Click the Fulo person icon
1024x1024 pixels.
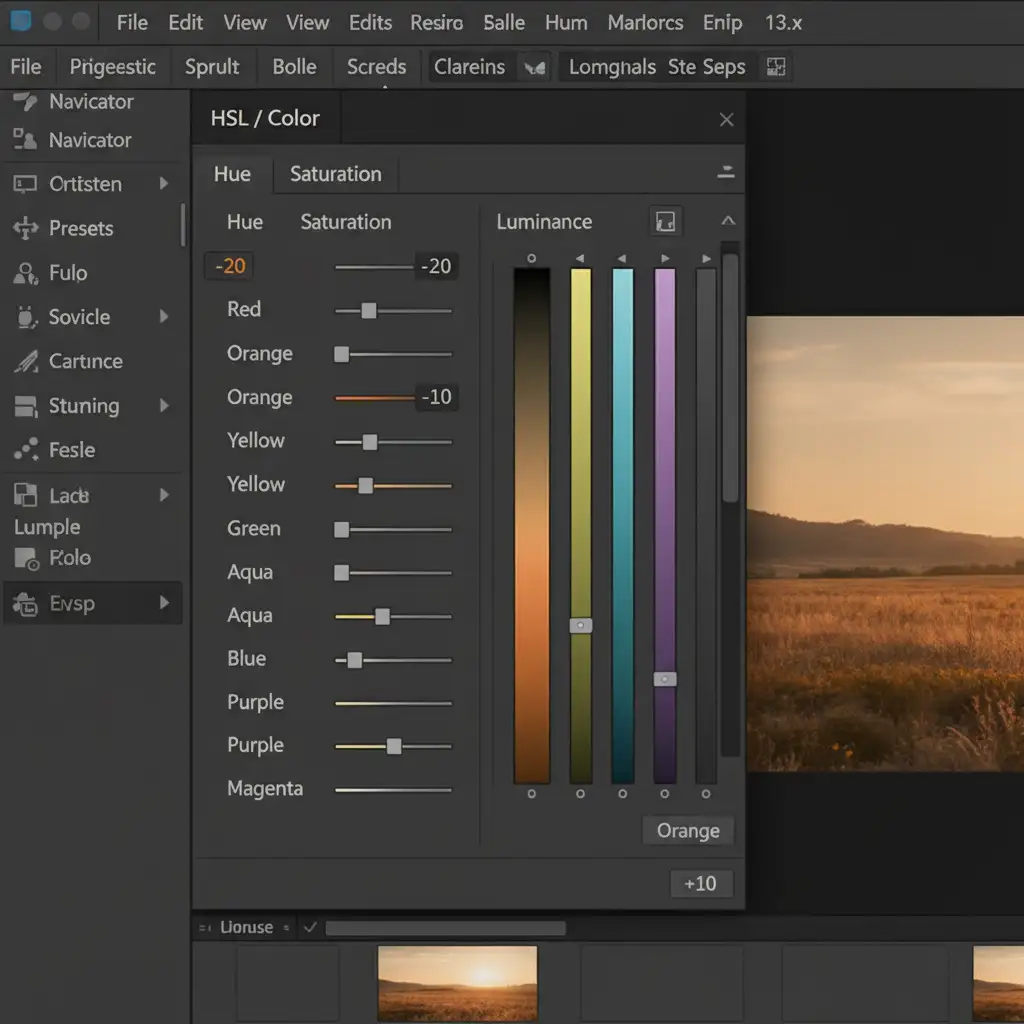point(25,273)
